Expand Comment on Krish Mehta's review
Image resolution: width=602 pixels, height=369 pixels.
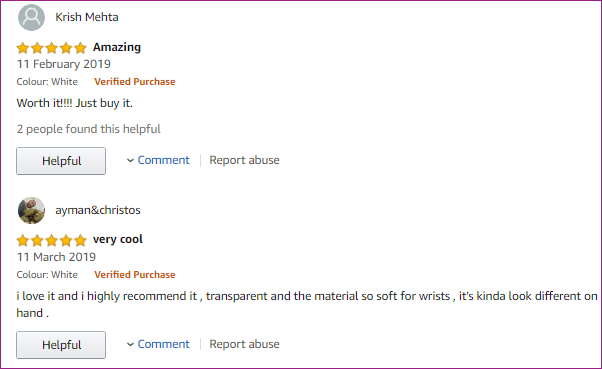click(163, 160)
